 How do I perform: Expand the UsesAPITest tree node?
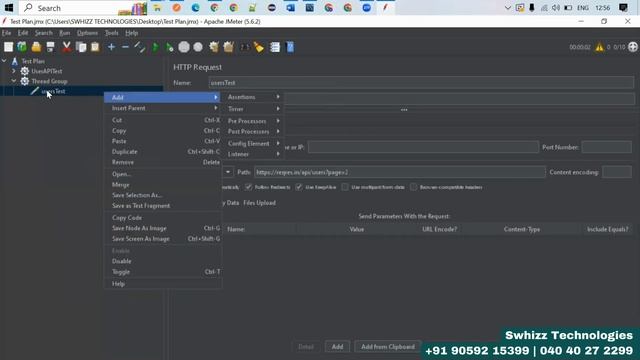coord(14,71)
